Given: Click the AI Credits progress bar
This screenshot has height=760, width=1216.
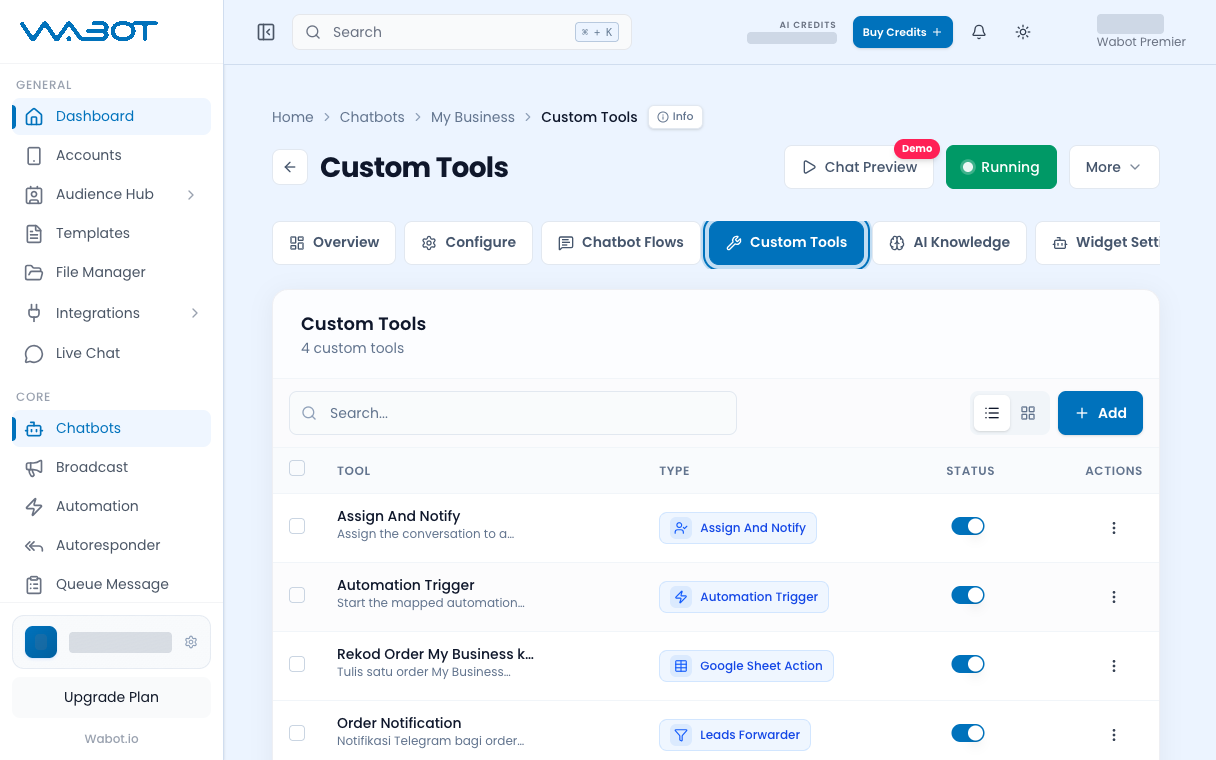Looking at the screenshot, I should coord(792,38).
